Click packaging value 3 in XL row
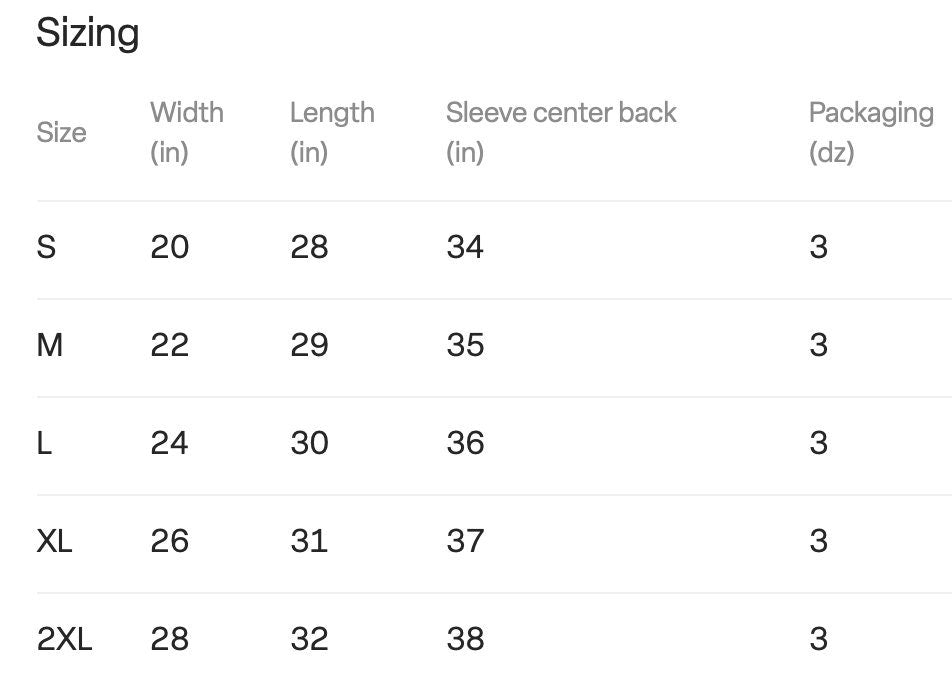This screenshot has height=688, width=952. [x=818, y=540]
